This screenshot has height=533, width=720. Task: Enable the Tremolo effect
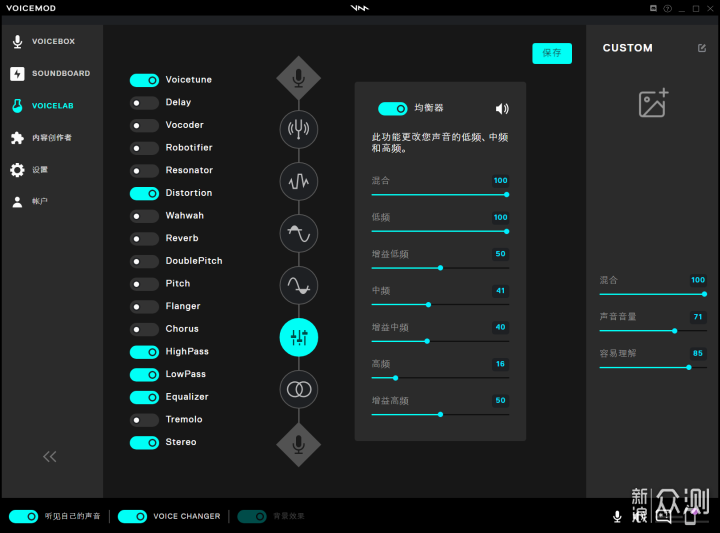click(144, 420)
